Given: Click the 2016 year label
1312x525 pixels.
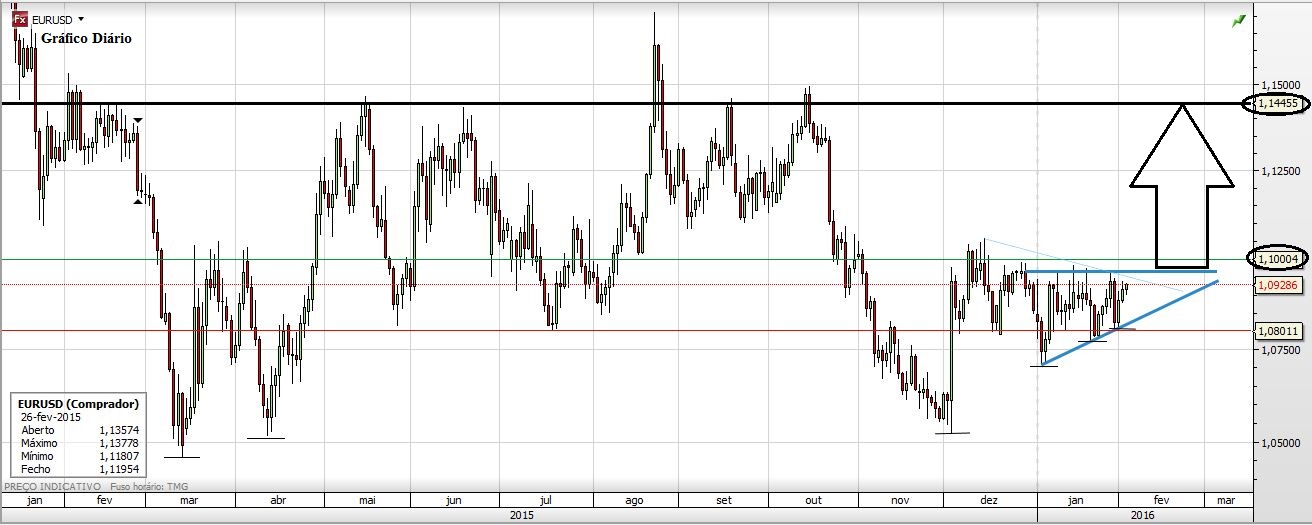Looking at the screenshot, I should tap(1142, 515).
